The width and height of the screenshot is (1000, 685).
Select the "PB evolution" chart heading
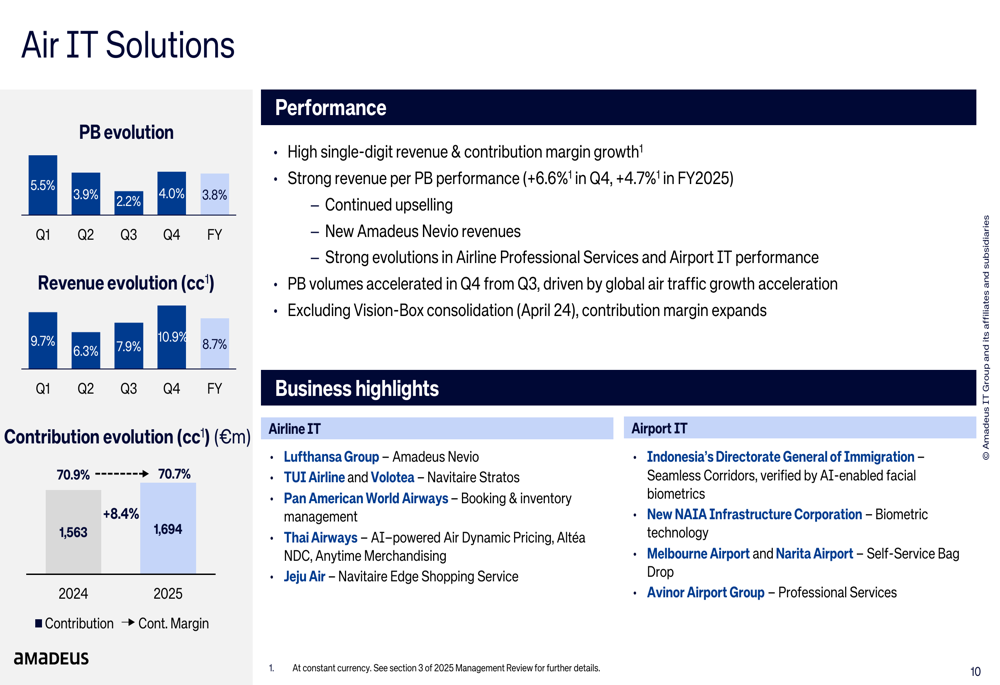click(x=126, y=132)
